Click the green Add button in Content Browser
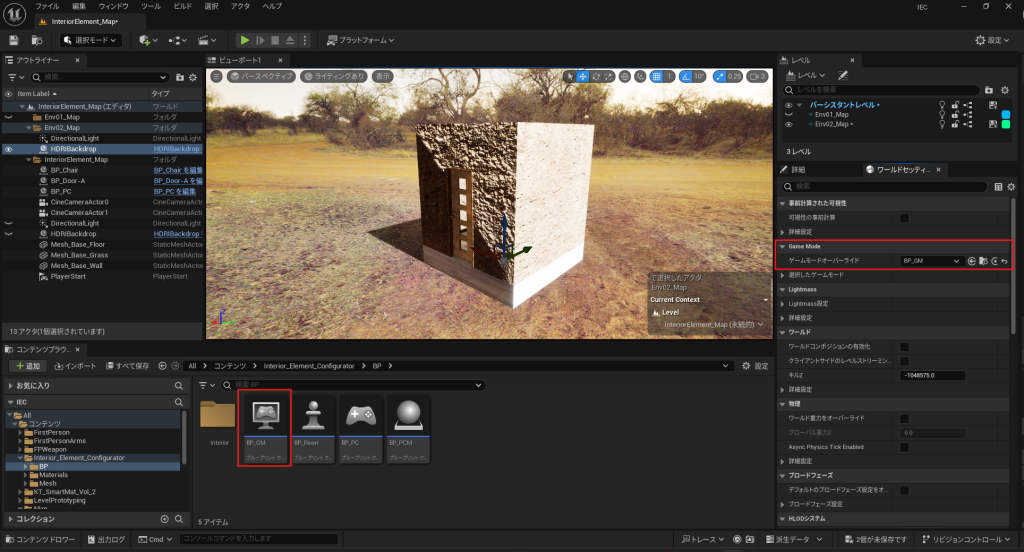The image size is (1024, 552). pyautogui.click(x=27, y=366)
